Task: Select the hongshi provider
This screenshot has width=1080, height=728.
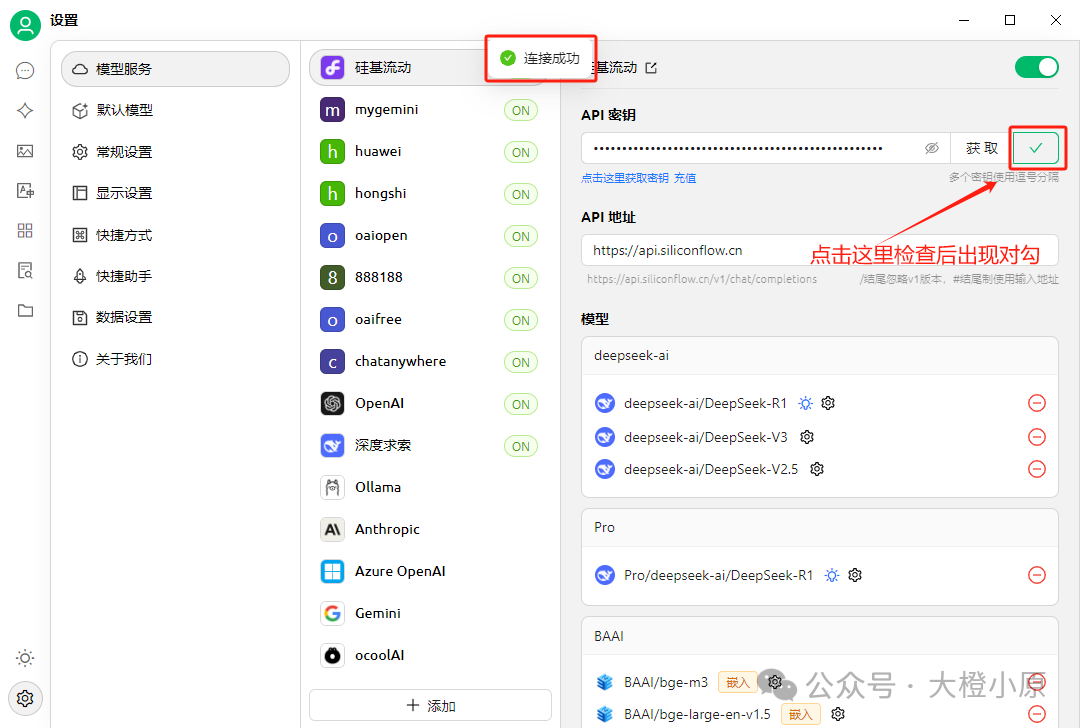Action: 430,194
